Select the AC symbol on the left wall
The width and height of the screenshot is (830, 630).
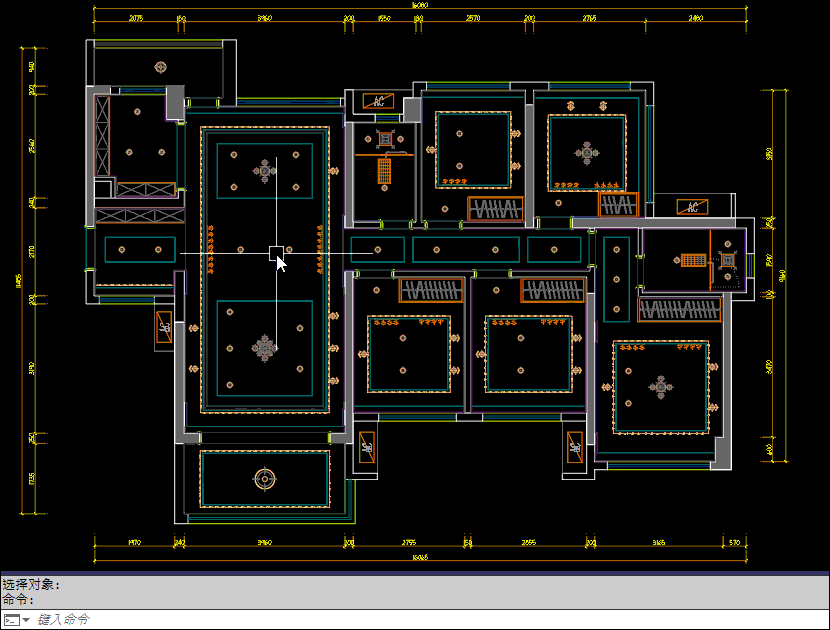pyautogui.click(x=164, y=329)
